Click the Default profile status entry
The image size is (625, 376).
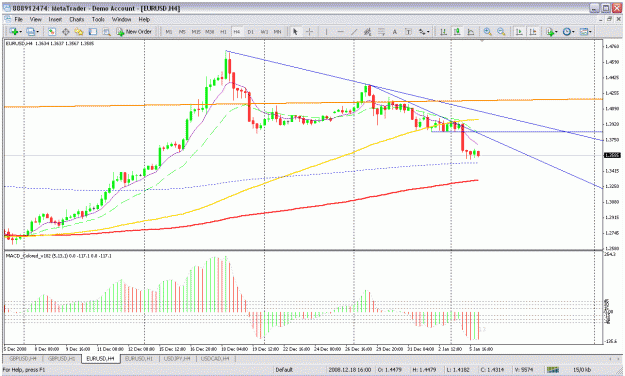(284, 370)
